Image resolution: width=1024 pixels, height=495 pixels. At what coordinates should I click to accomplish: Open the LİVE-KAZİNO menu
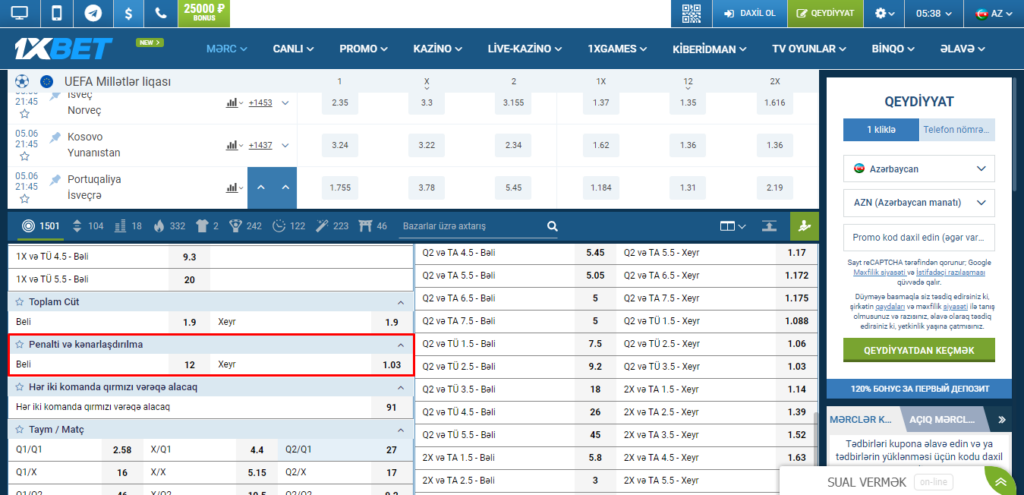pyautogui.click(x=524, y=48)
